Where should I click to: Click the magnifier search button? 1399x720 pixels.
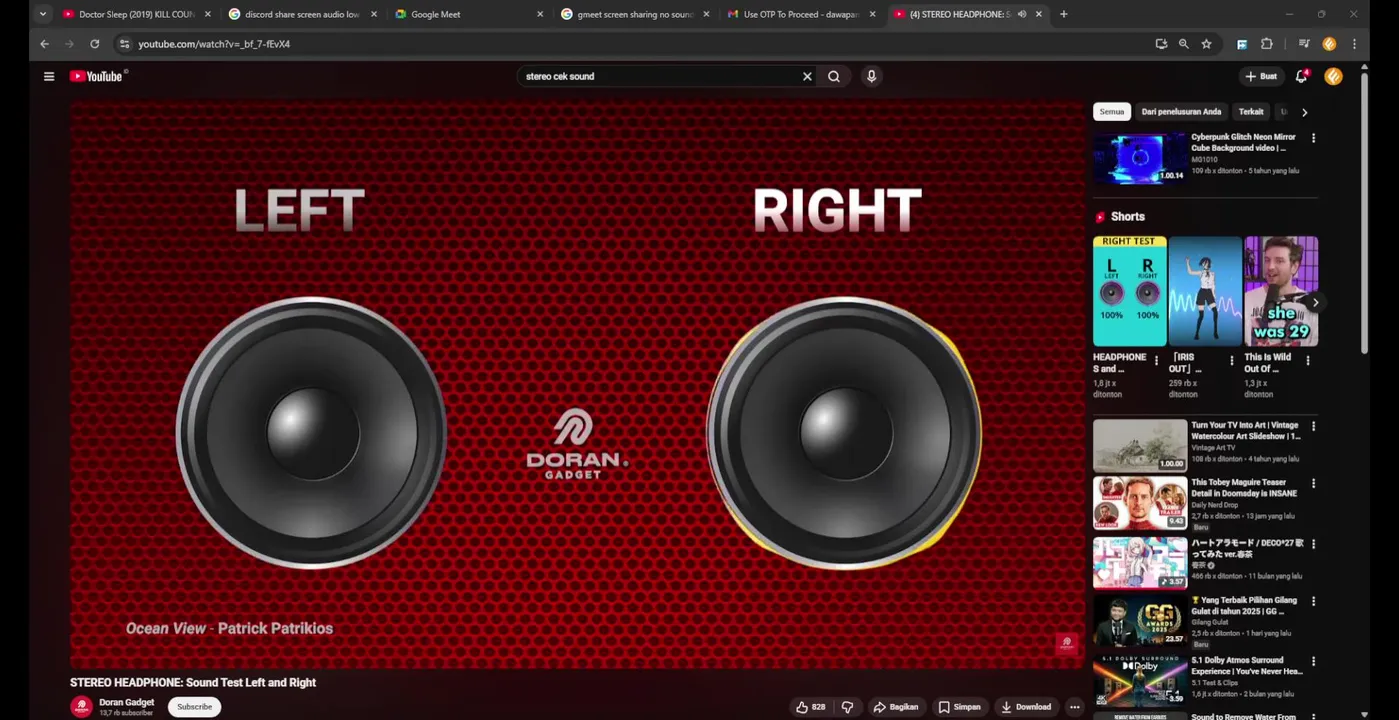pyautogui.click(x=834, y=76)
